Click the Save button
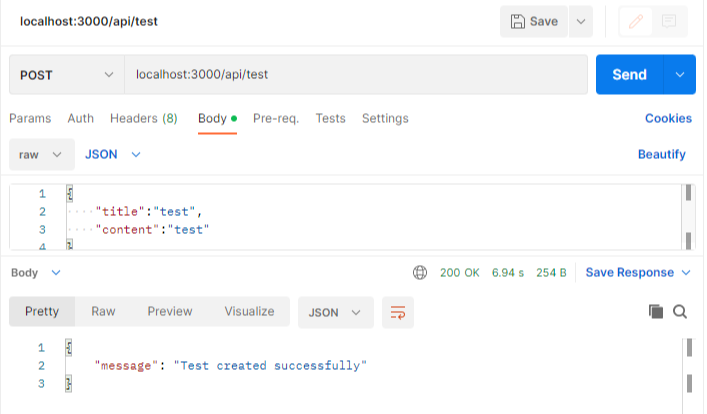The image size is (707, 414). tap(534, 21)
